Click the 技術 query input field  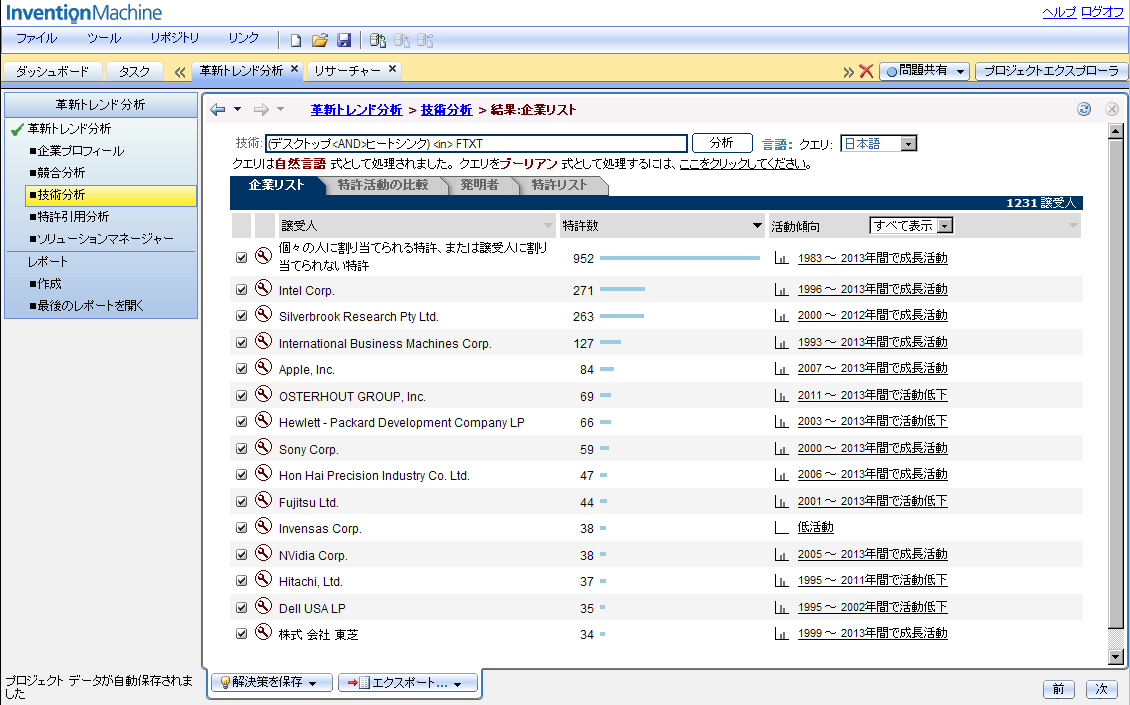[x=476, y=143]
